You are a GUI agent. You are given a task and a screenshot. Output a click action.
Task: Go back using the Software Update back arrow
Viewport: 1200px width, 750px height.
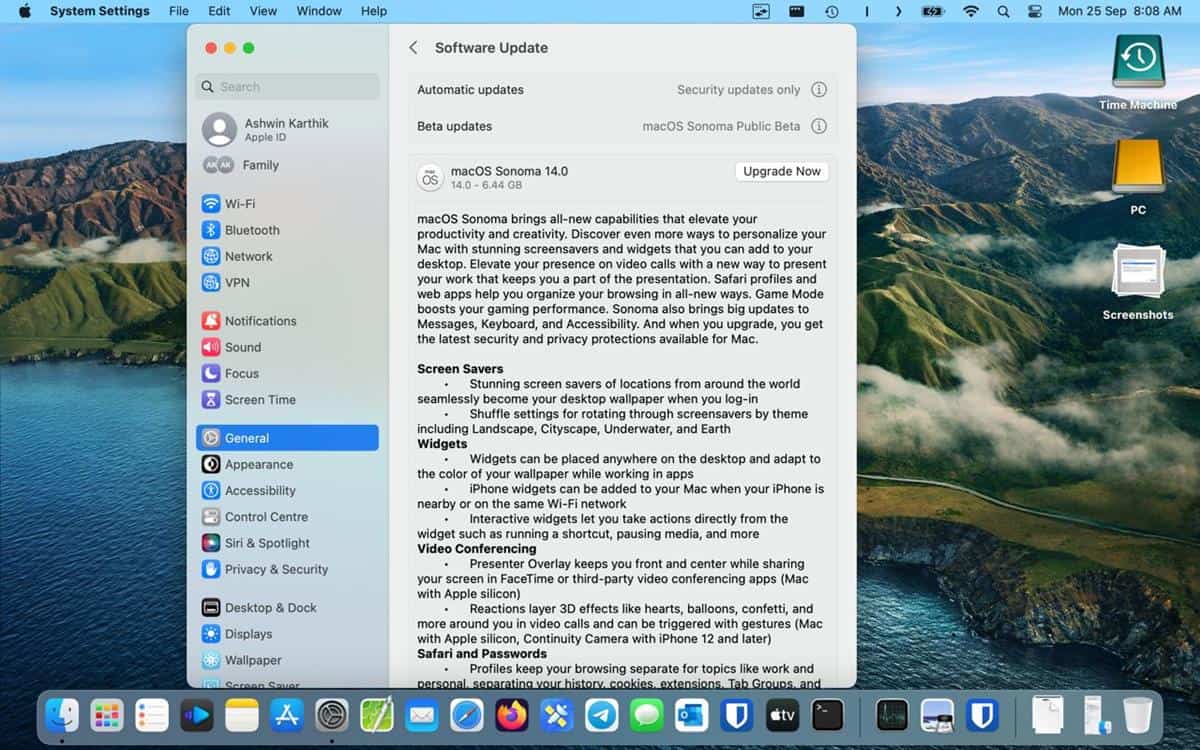[413, 47]
